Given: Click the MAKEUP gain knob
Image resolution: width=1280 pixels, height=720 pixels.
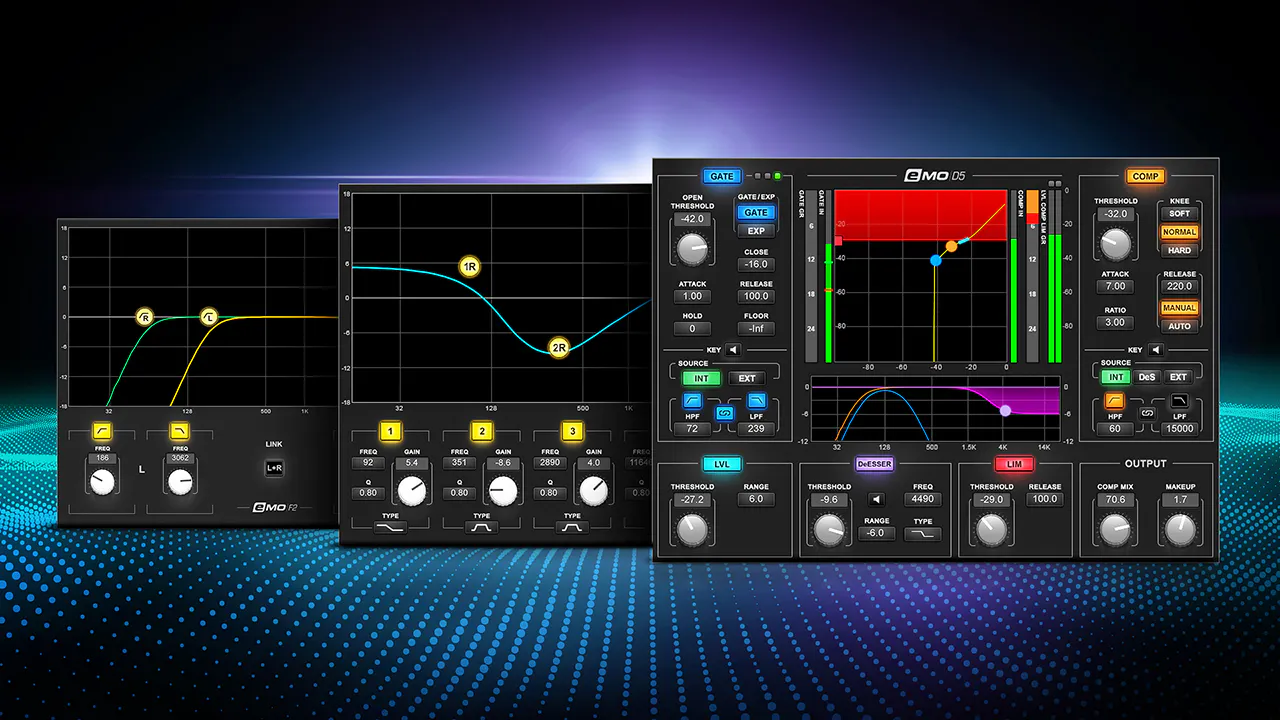Looking at the screenshot, I should click(x=1180, y=529).
